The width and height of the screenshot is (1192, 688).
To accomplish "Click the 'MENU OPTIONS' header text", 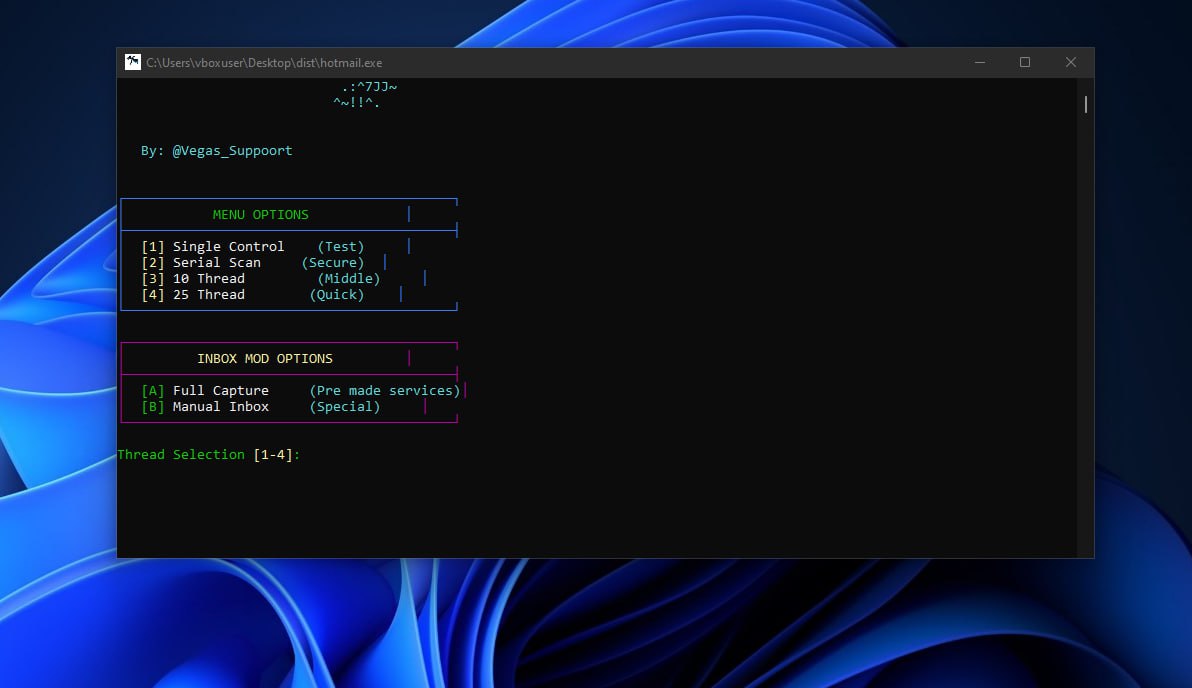I will pyautogui.click(x=261, y=215).
